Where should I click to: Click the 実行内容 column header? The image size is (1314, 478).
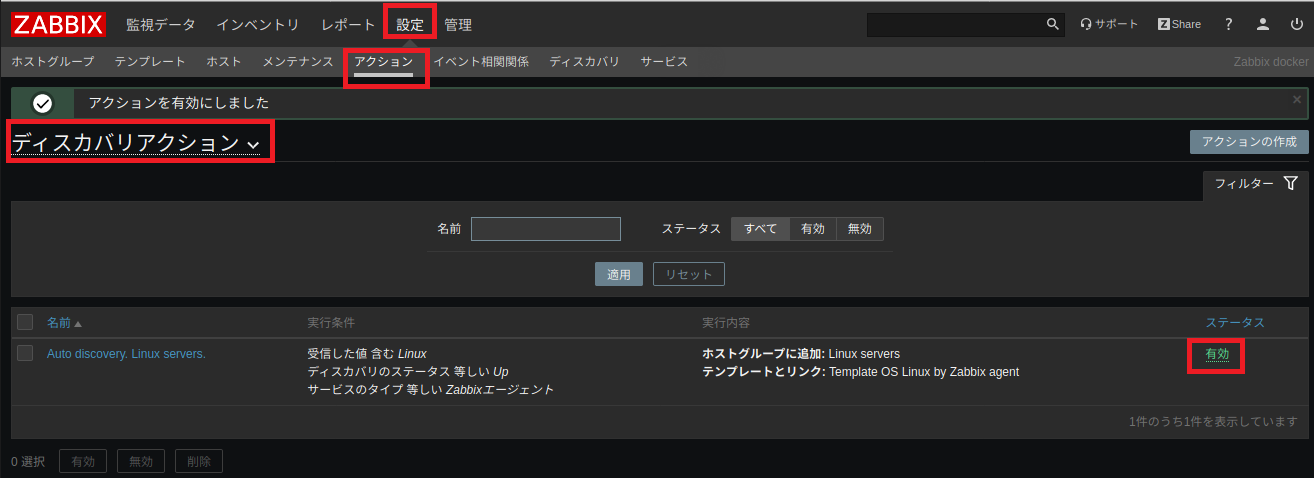(x=727, y=323)
